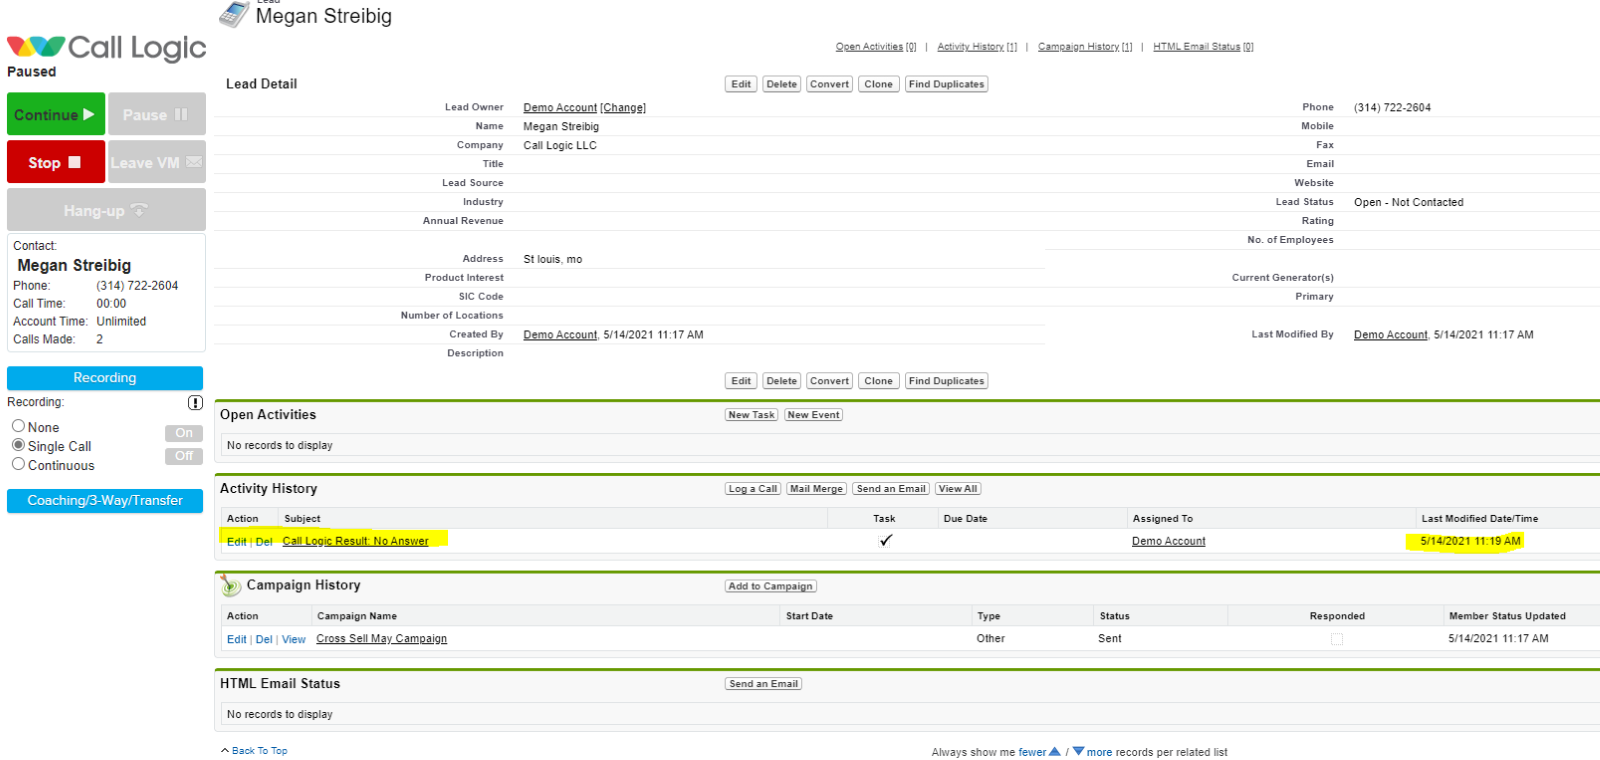View the Cross Sell May Campaign member
The height and width of the screenshot is (760, 1600).
[x=294, y=640]
